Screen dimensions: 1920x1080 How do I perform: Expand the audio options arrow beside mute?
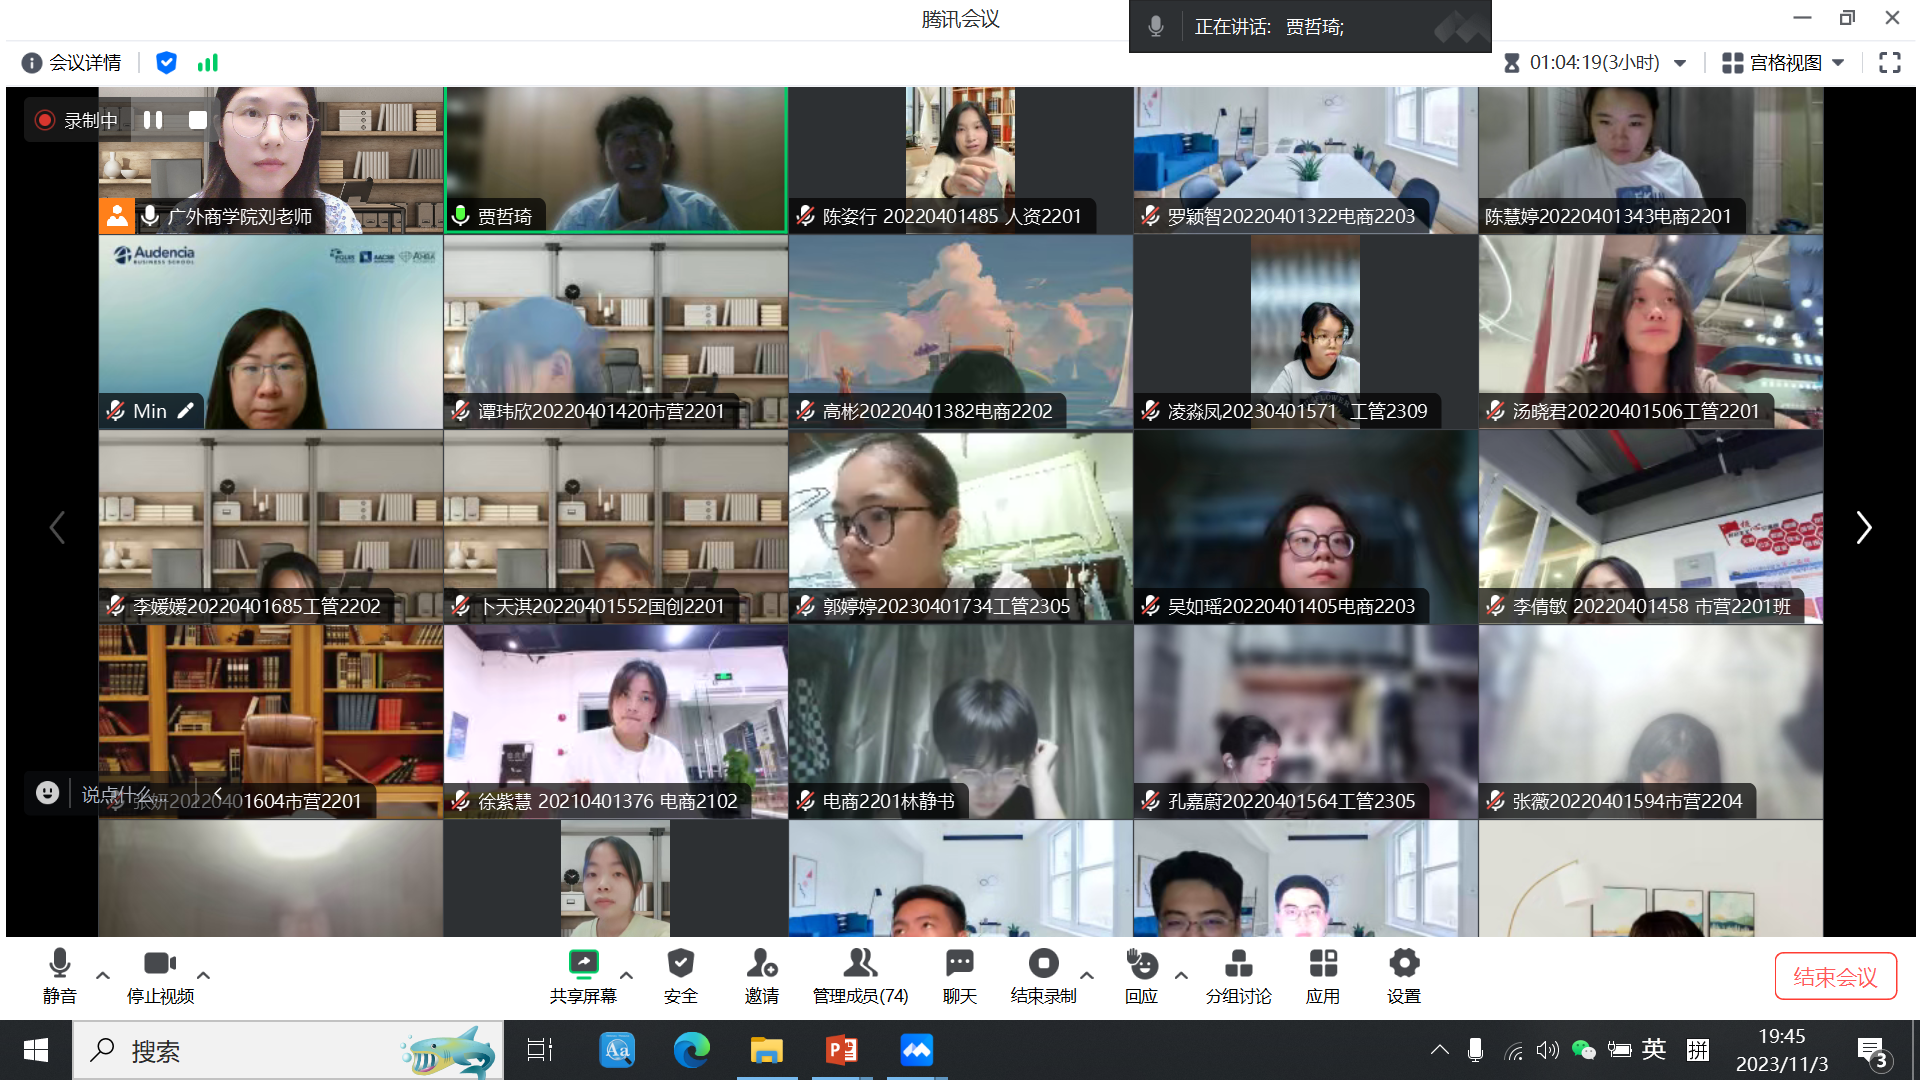pyautogui.click(x=103, y=975)
